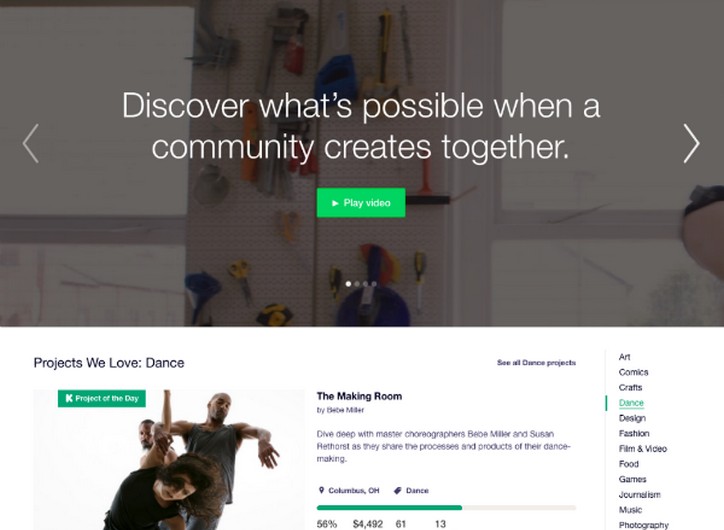Select the third carousel dot indicator

365,284
